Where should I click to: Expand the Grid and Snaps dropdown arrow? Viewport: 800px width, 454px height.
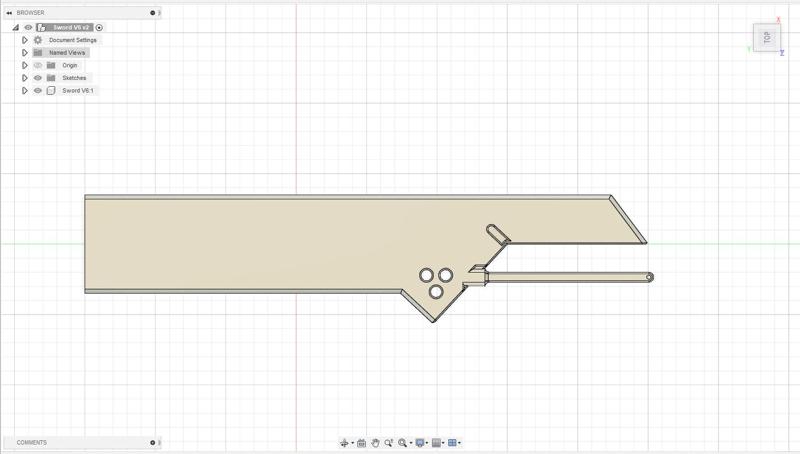pyautogui.click(x=443, y=442)
